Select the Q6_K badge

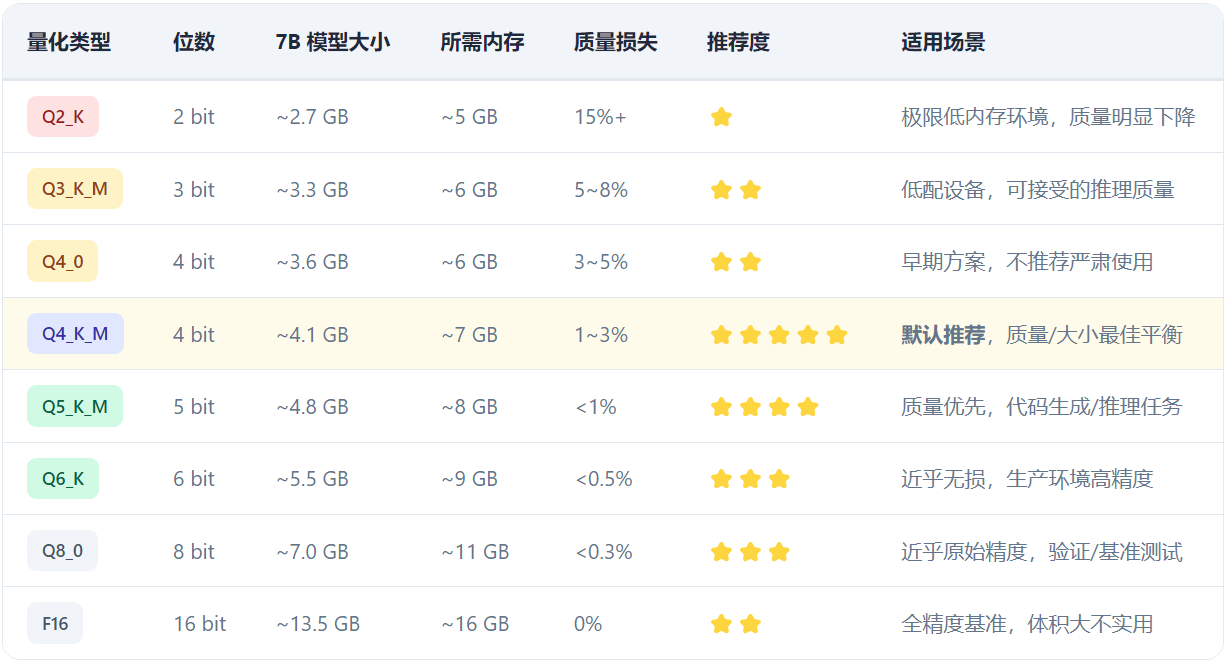63,479
